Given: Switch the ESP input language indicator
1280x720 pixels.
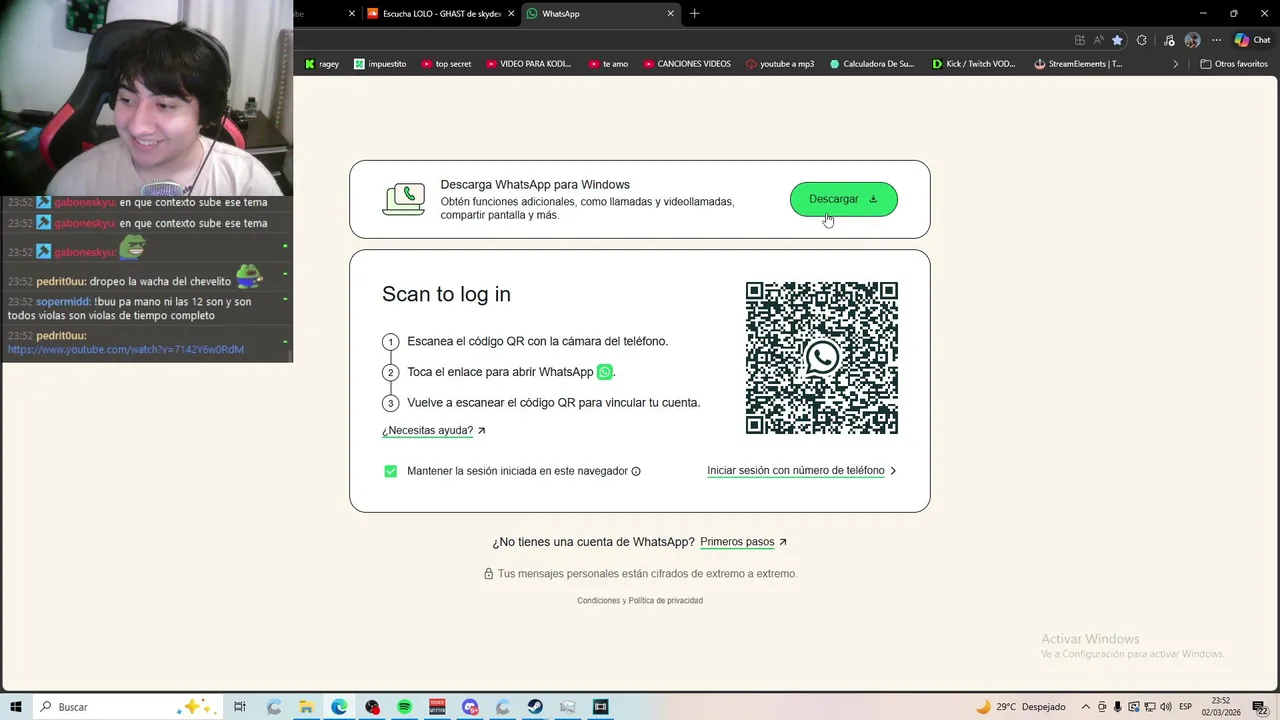Looking at the screenshot, I should pos(1186,707).
